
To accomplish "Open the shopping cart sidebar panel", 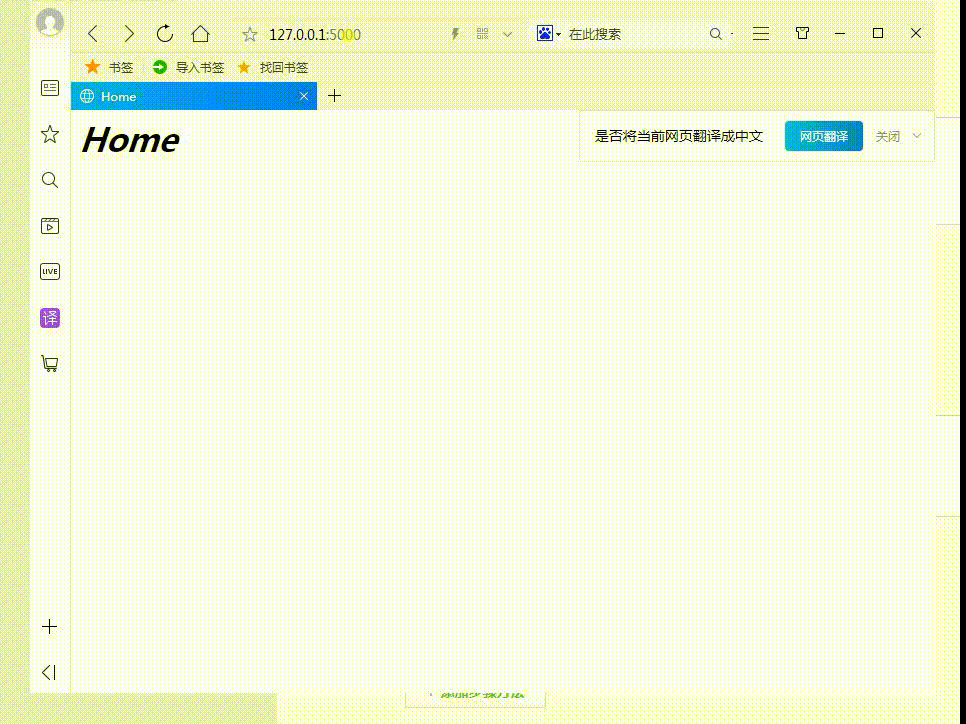I will pyautogui.click(x=50, y=363).
